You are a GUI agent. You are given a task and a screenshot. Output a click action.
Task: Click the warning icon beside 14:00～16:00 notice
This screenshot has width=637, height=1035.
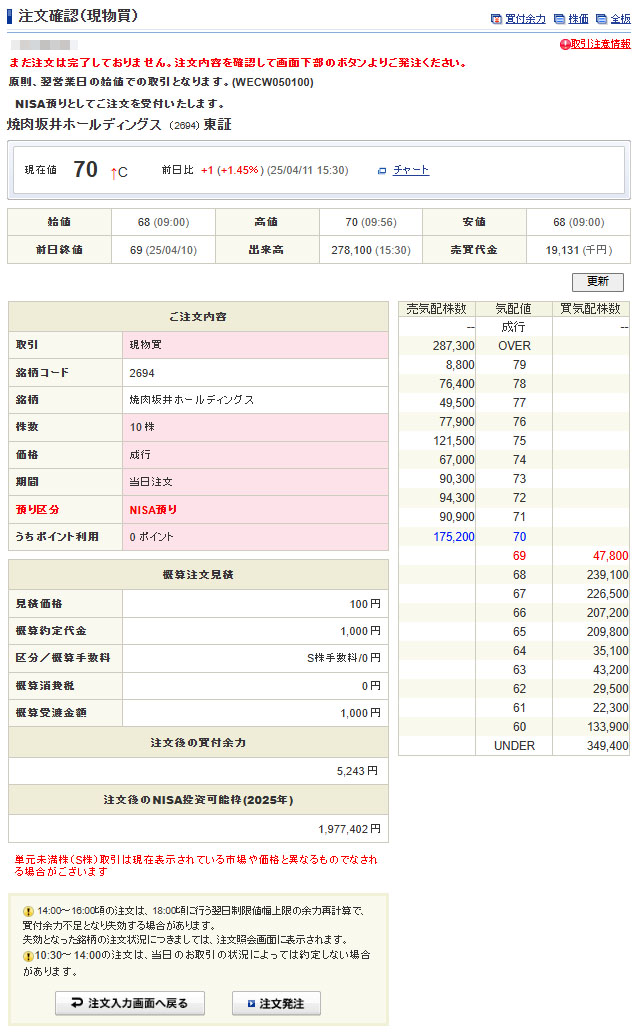click(x=28, y=912)
